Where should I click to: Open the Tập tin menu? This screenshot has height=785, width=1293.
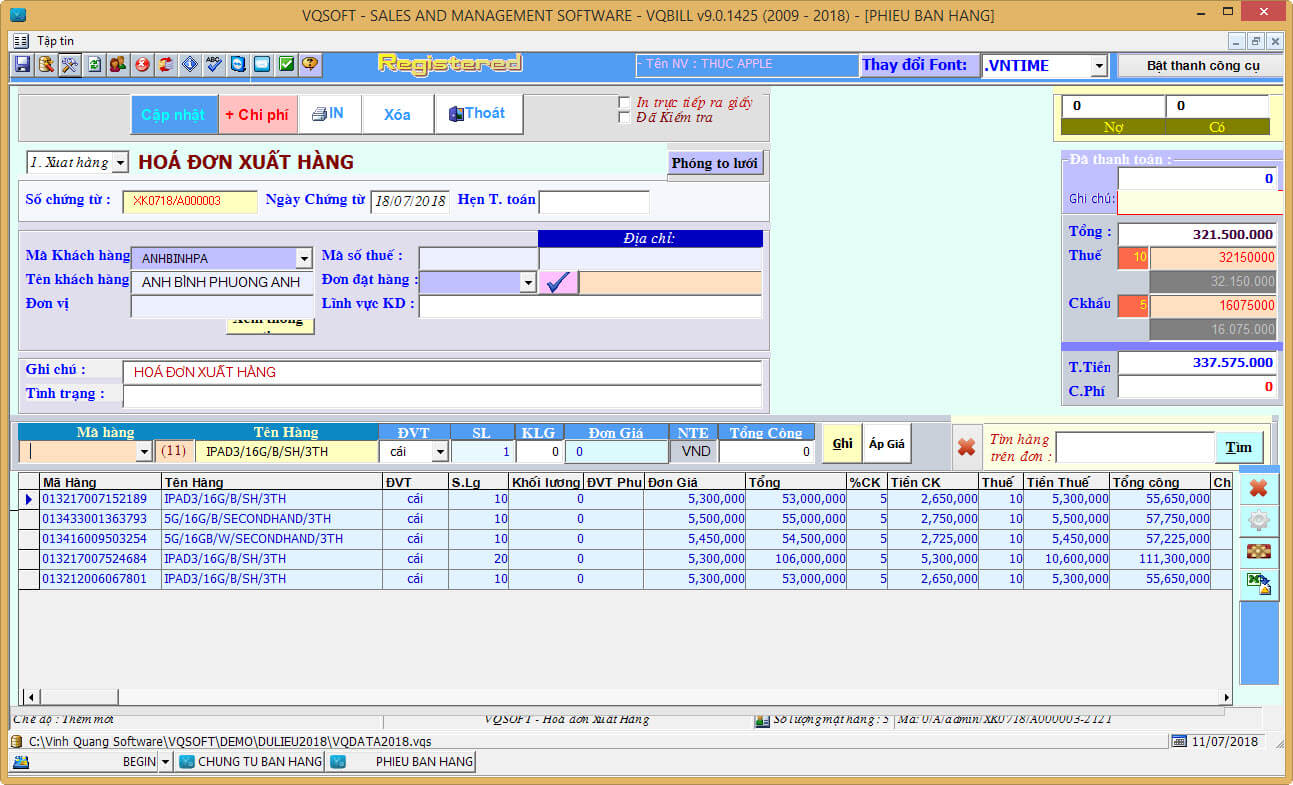point(55,41)
